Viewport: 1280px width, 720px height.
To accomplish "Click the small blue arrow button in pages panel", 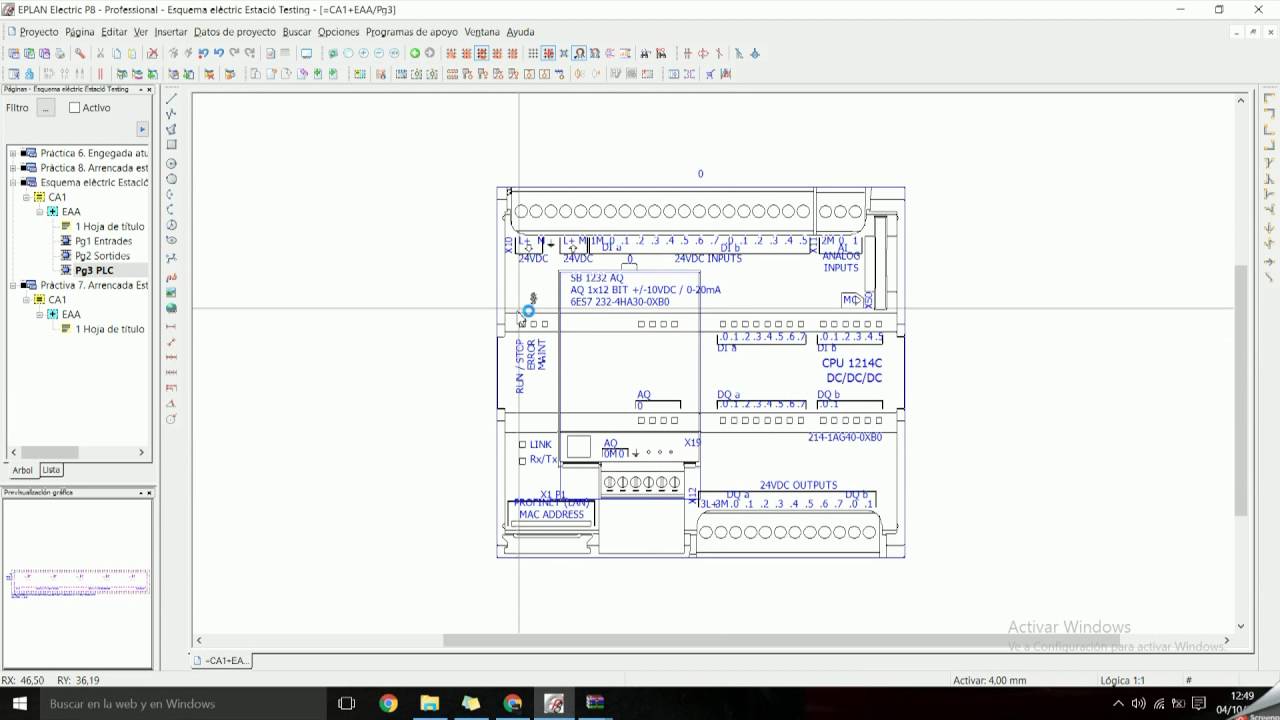I will [x=142, y=129].
